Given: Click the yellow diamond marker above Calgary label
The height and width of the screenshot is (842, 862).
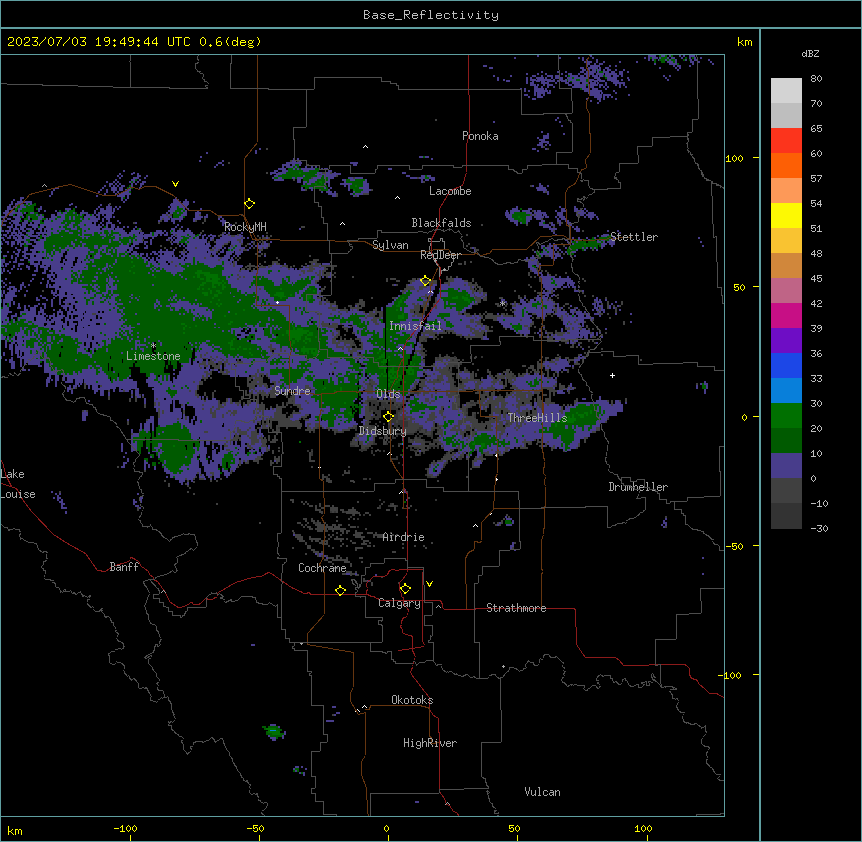Looking at the screenshot, I should [x=405, y=589].
